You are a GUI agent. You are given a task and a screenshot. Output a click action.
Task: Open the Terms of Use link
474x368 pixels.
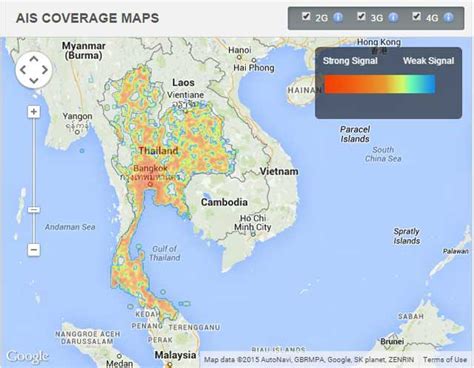[x=445, y=360]
